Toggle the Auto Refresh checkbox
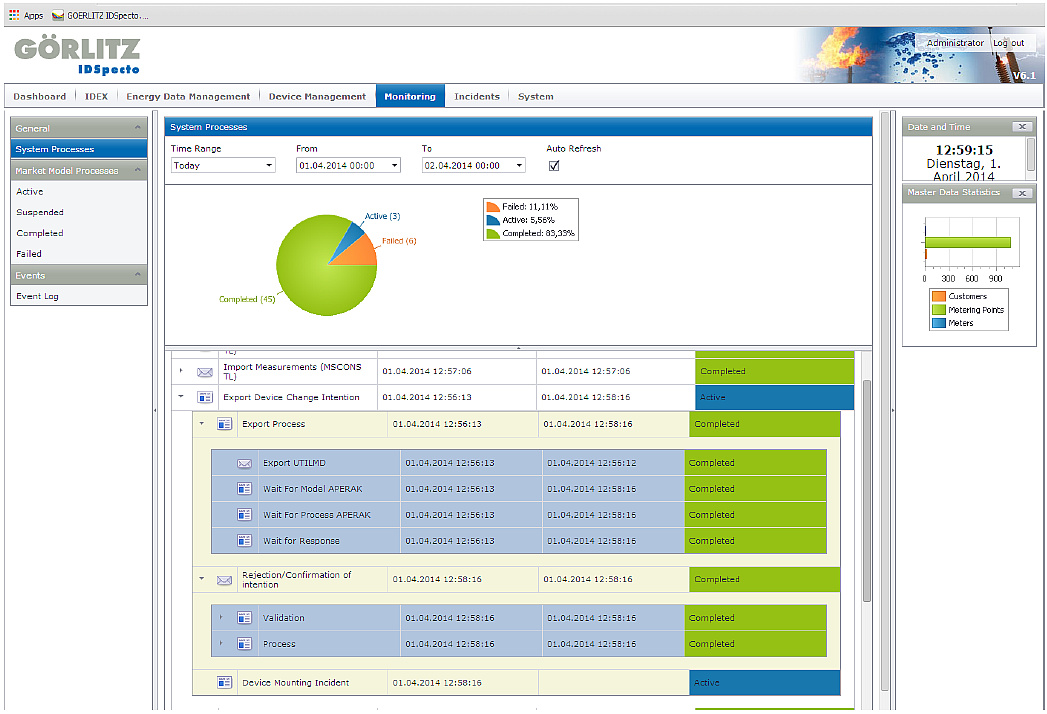 (554, 166)
